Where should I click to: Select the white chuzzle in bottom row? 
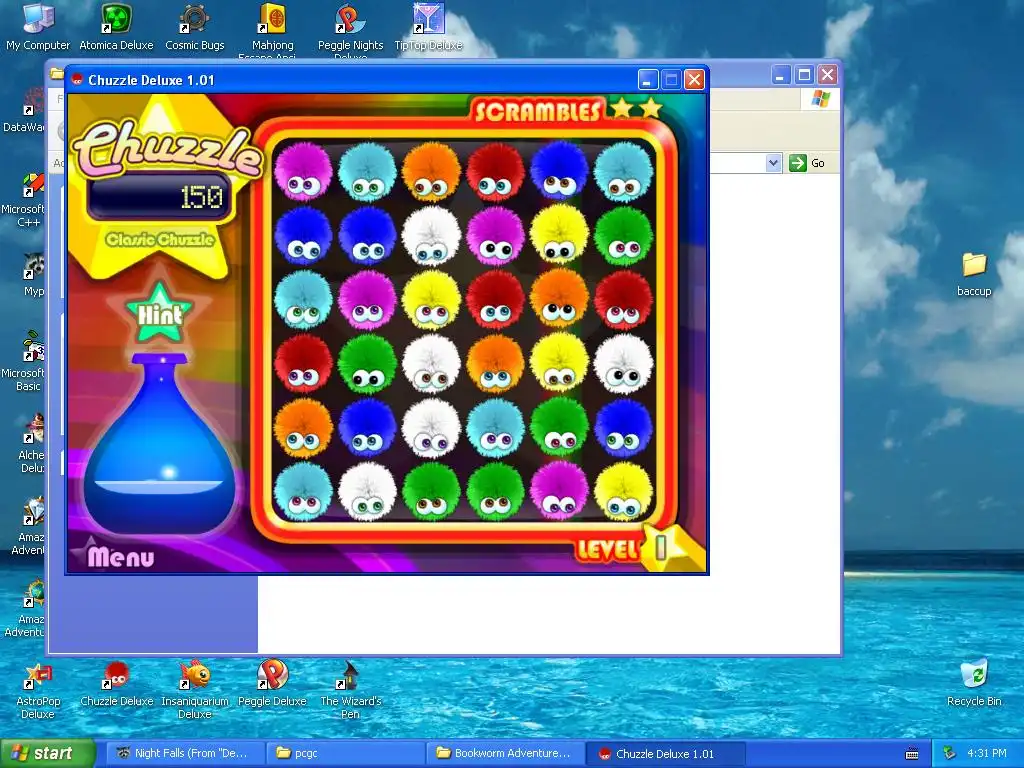[367, 491]
